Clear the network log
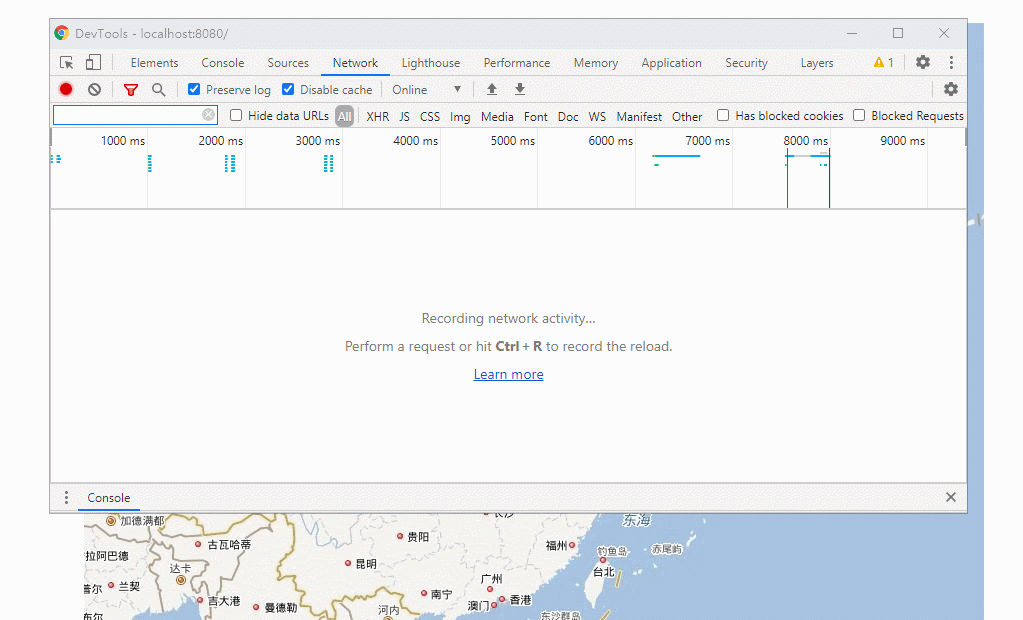This screenshot has width=1023, height=620. (x=94, y=89)
